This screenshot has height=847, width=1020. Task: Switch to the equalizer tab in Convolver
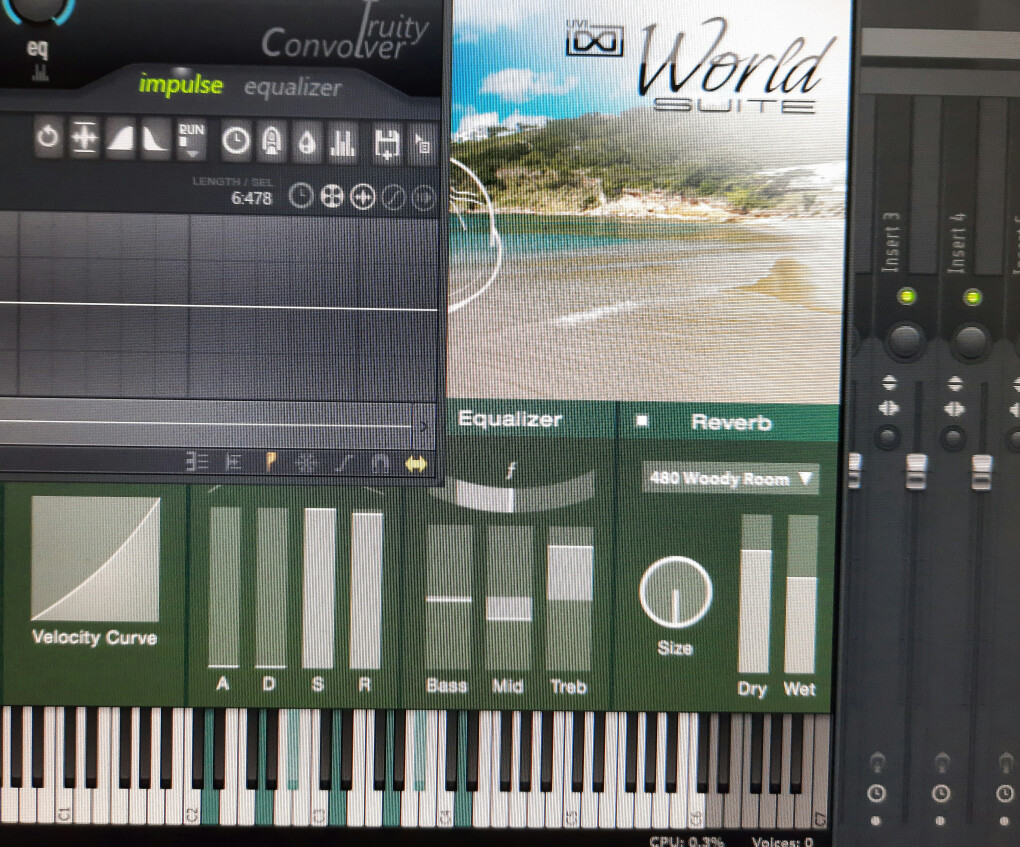[x=293, y=87]
